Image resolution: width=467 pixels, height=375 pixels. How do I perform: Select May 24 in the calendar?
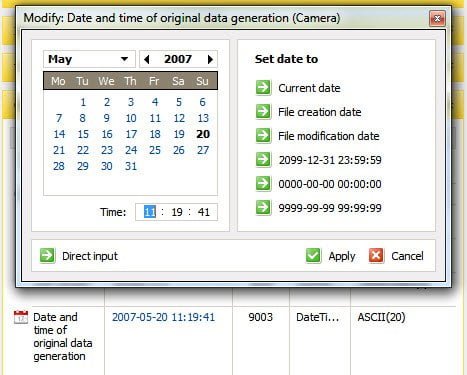(131, 150)
